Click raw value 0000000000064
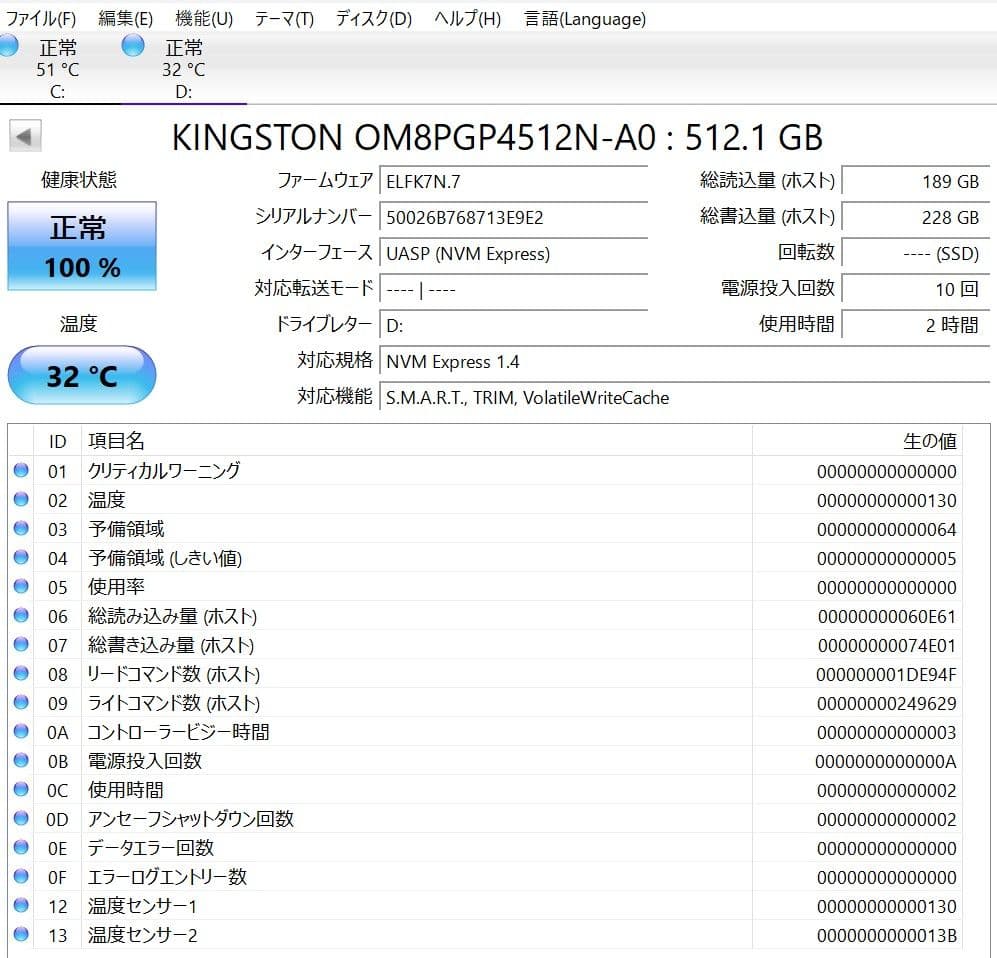997x958 pixels. pyautogui.click(x=886, y=529)
